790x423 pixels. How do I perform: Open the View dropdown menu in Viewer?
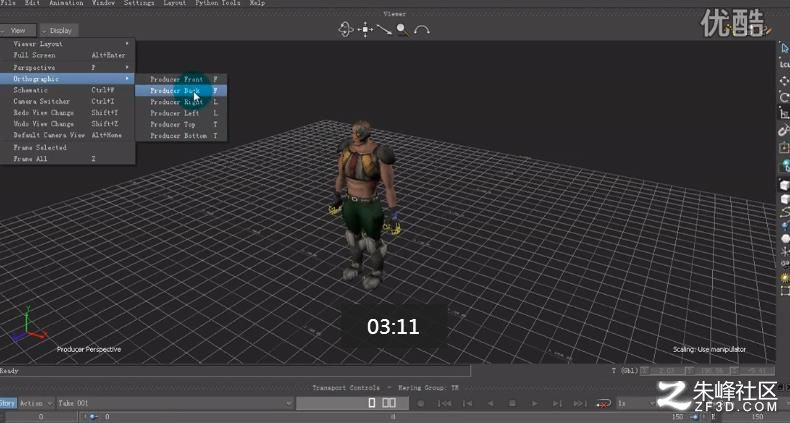(18, 30)
